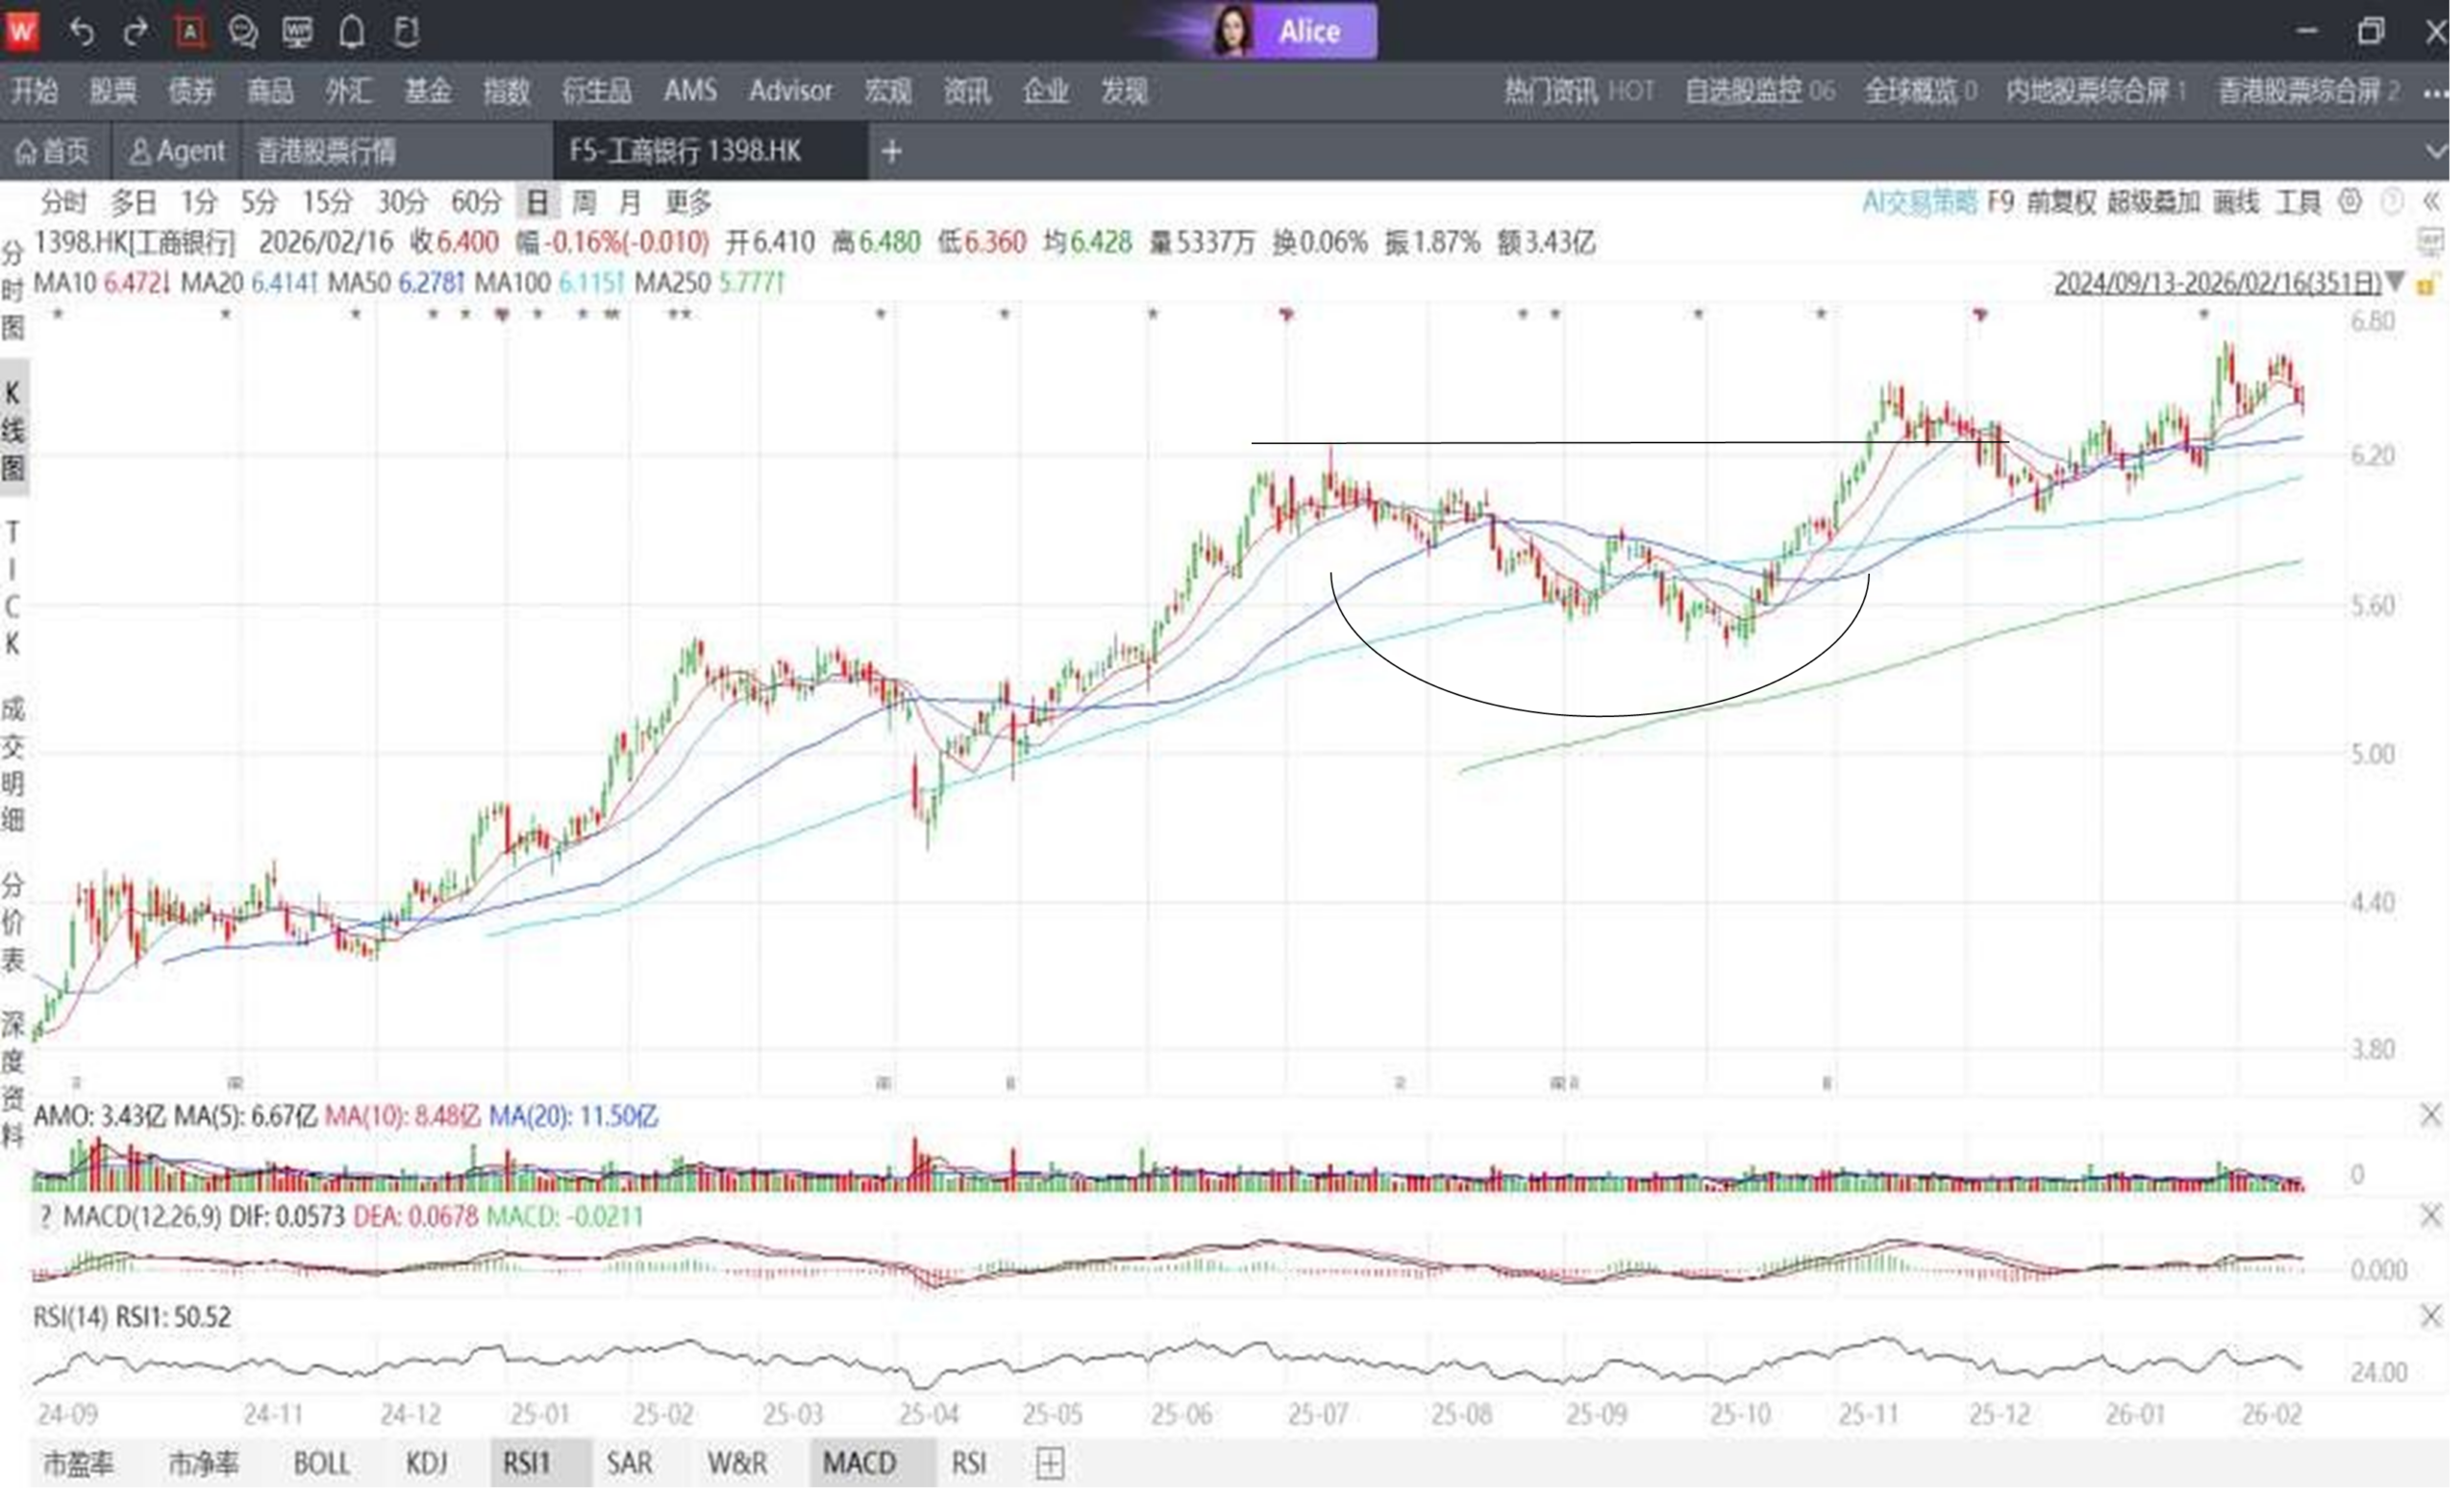Click the 画线 drawing button
The height and width of the screenshot is (1512, 2461).
pos(2235,202)
